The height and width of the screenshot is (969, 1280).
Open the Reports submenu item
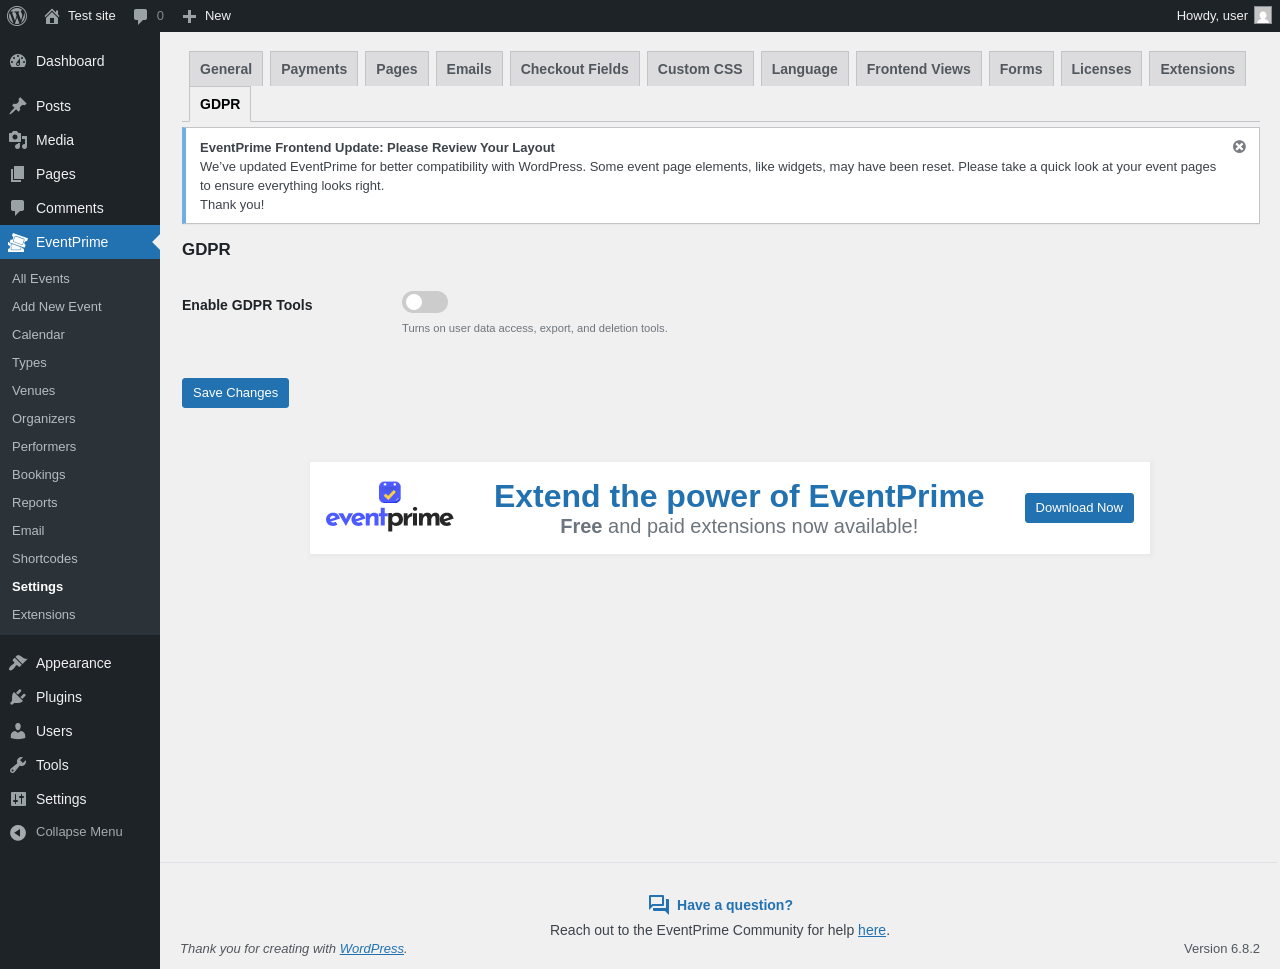point(35,503)
